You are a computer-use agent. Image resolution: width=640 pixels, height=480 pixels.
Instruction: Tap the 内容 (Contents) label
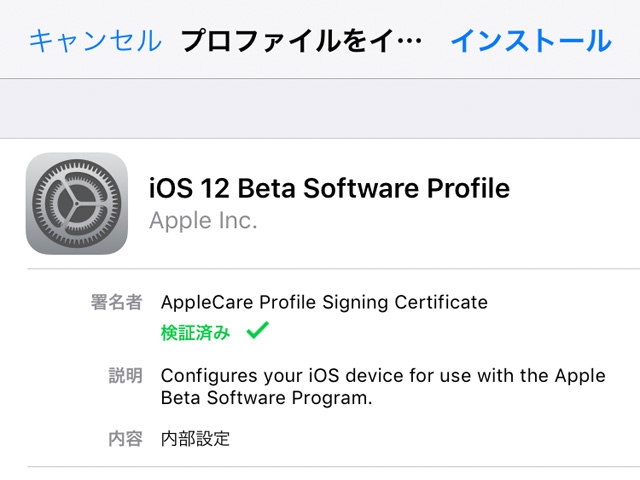pos(125,438)
